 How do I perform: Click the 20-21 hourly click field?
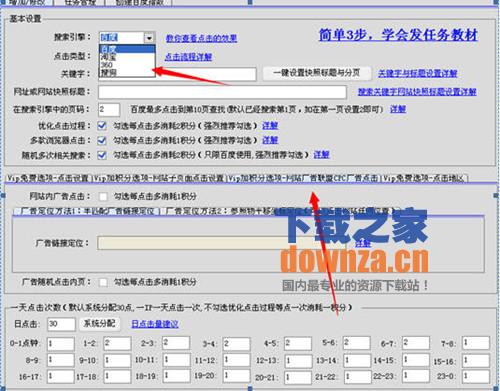299,377
